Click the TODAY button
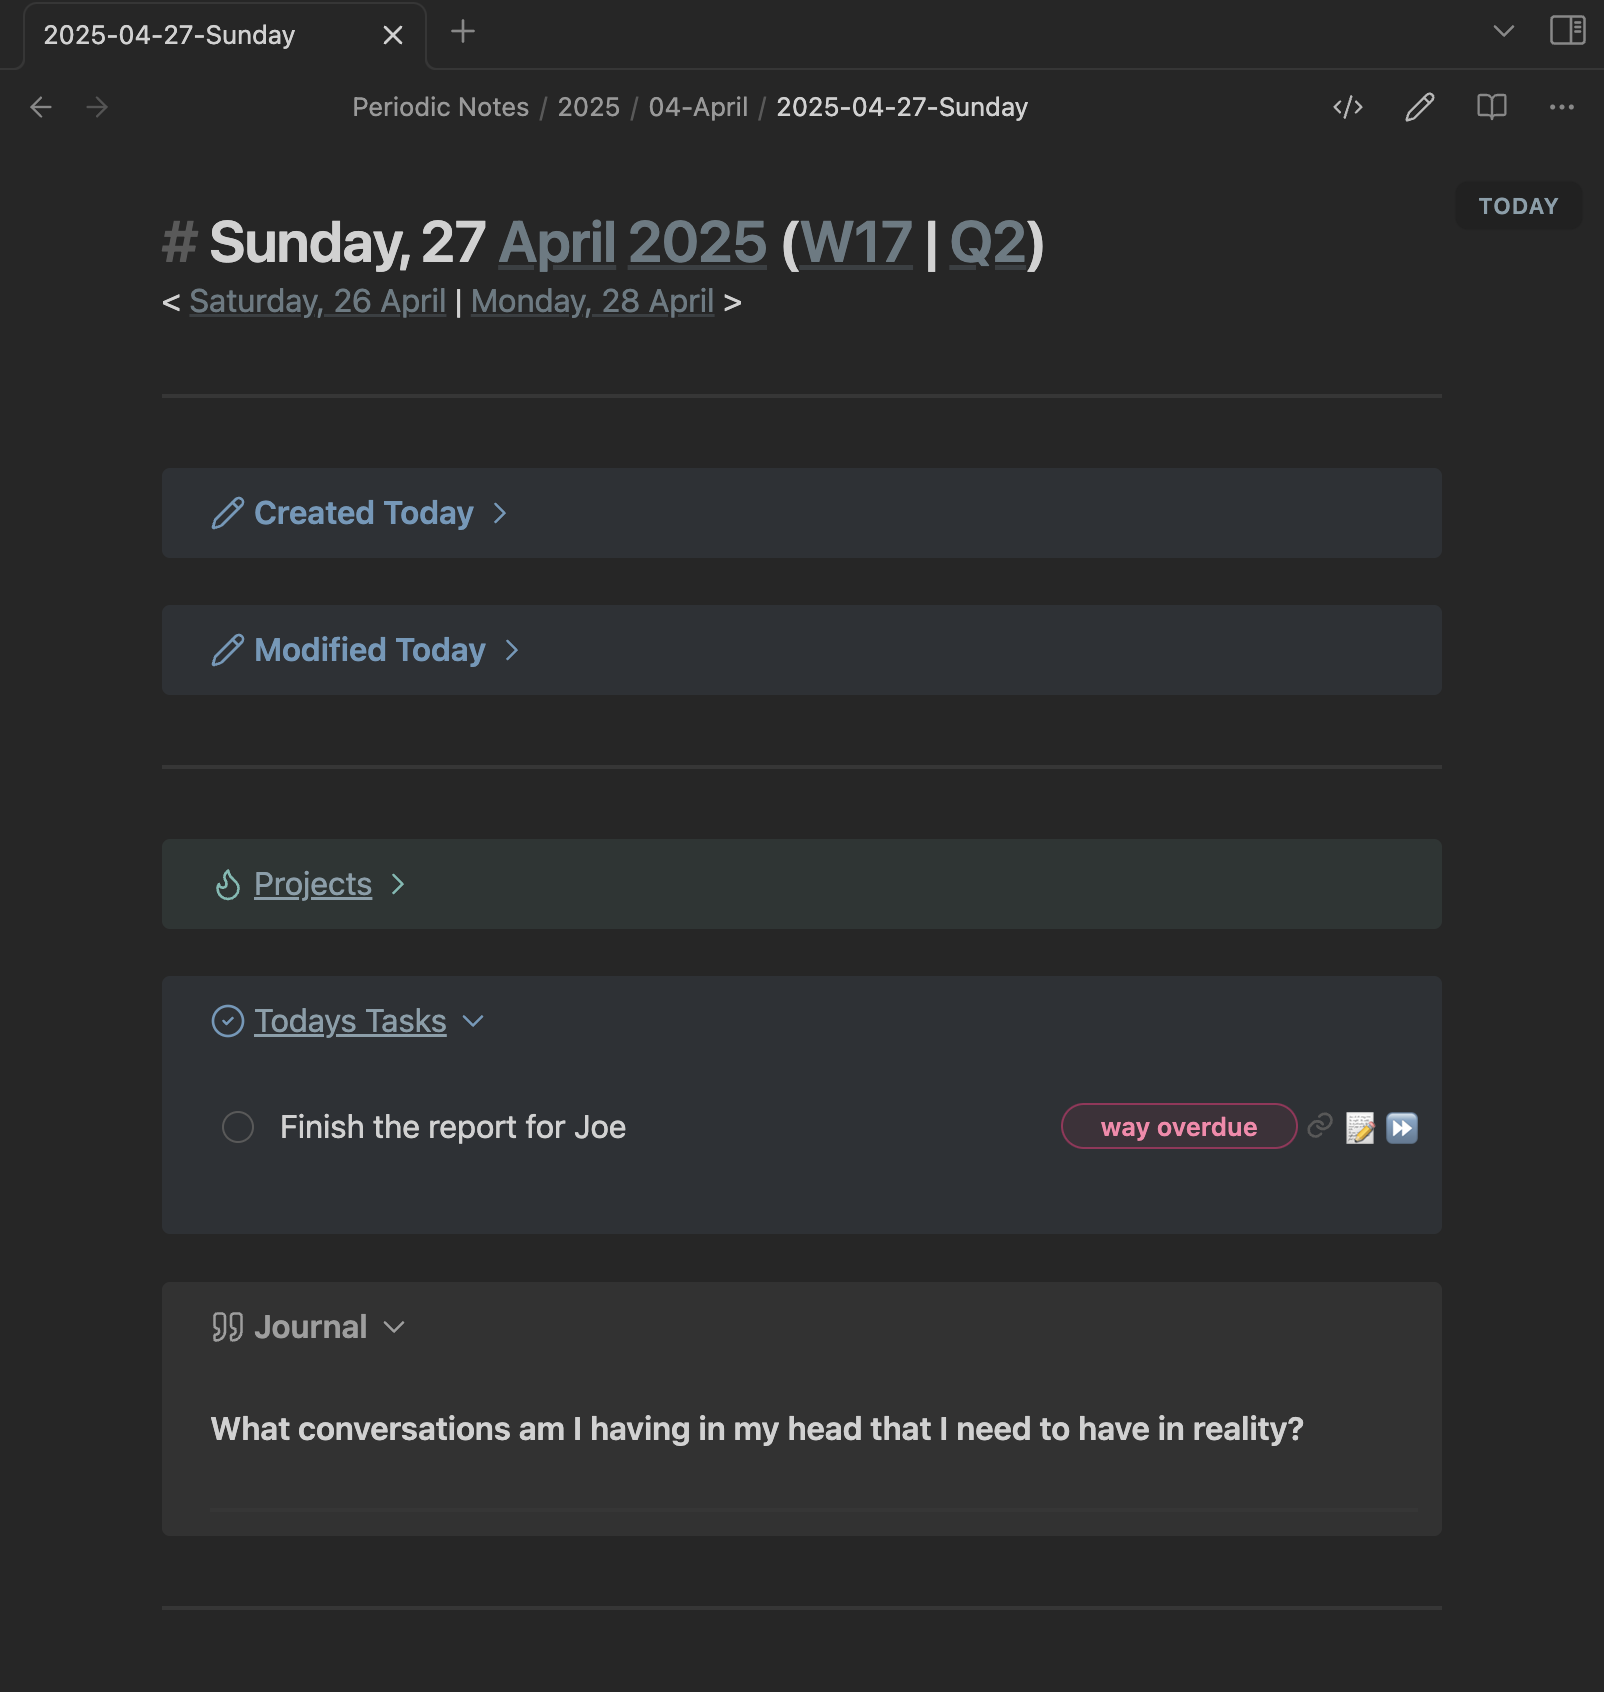Screen dimensions: 1604x1692 [x=1518, y=206]
